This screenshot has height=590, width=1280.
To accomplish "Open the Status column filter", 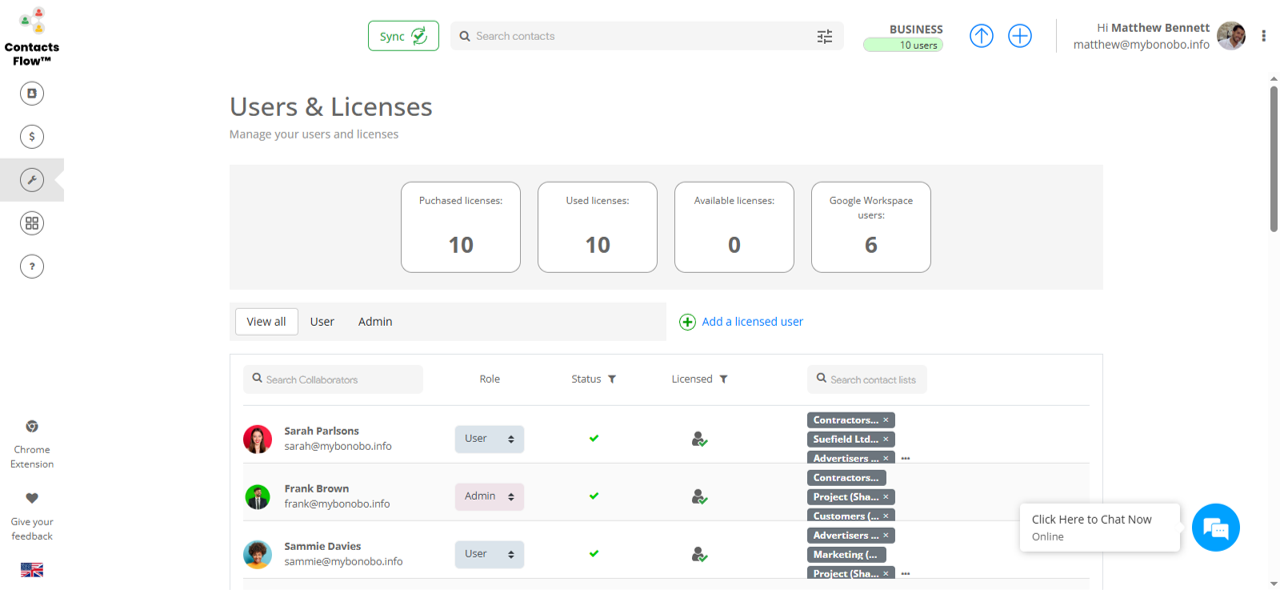I will (612, 379).
